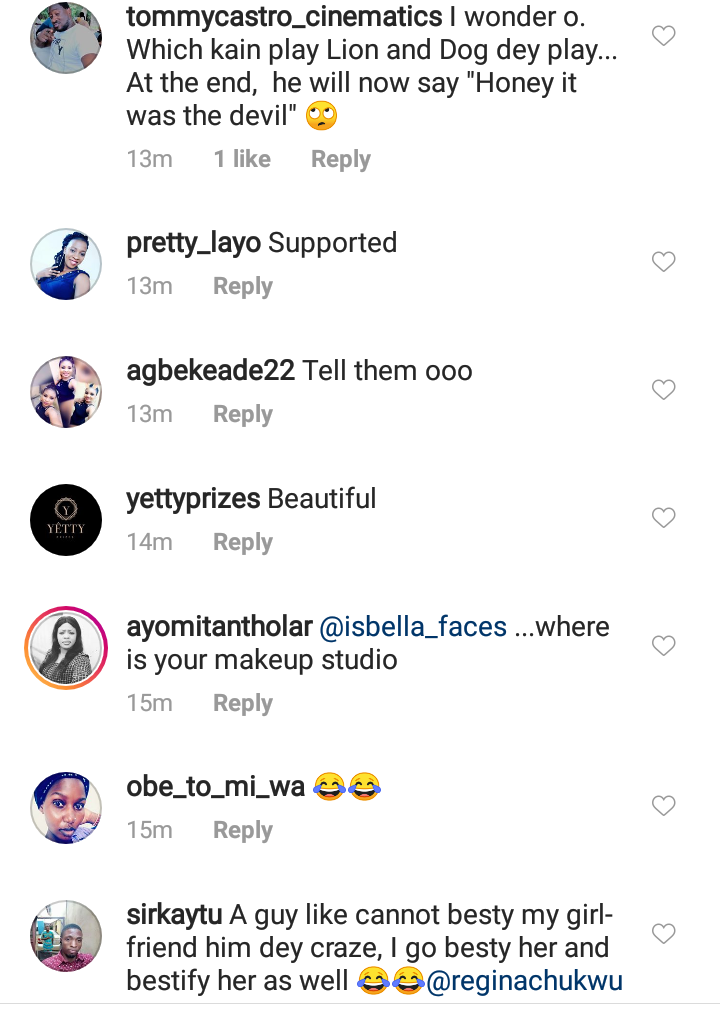View the '1 like' count on the first comment
720x1009 pixels.
242,159
